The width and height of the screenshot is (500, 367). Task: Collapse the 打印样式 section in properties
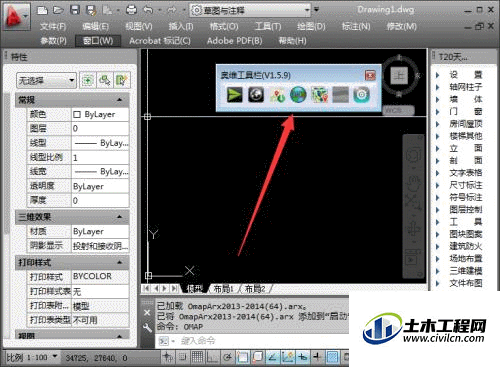[x=119, y=263]
